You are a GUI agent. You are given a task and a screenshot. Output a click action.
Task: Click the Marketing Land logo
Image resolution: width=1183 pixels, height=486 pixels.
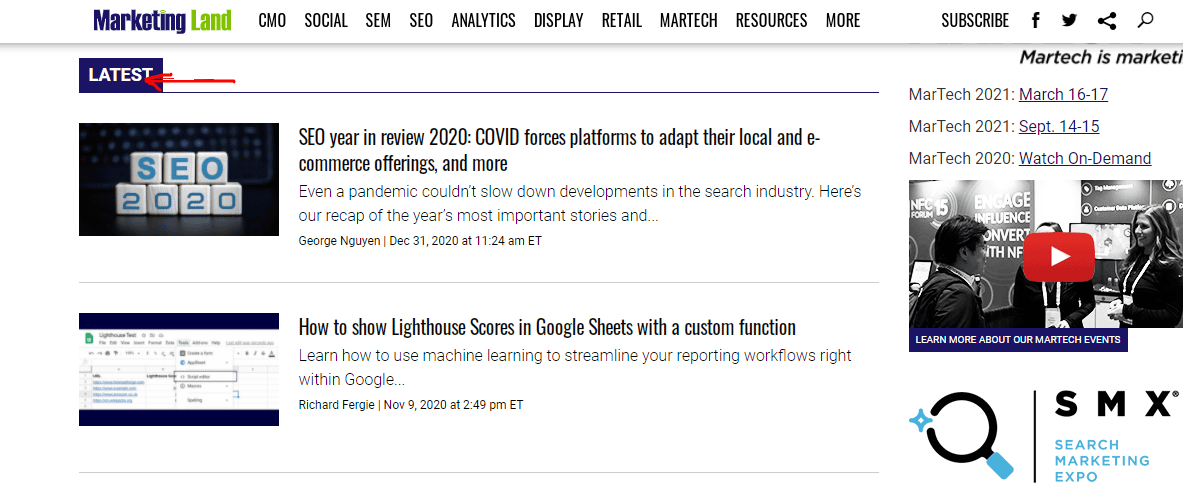tap(162, 20)
